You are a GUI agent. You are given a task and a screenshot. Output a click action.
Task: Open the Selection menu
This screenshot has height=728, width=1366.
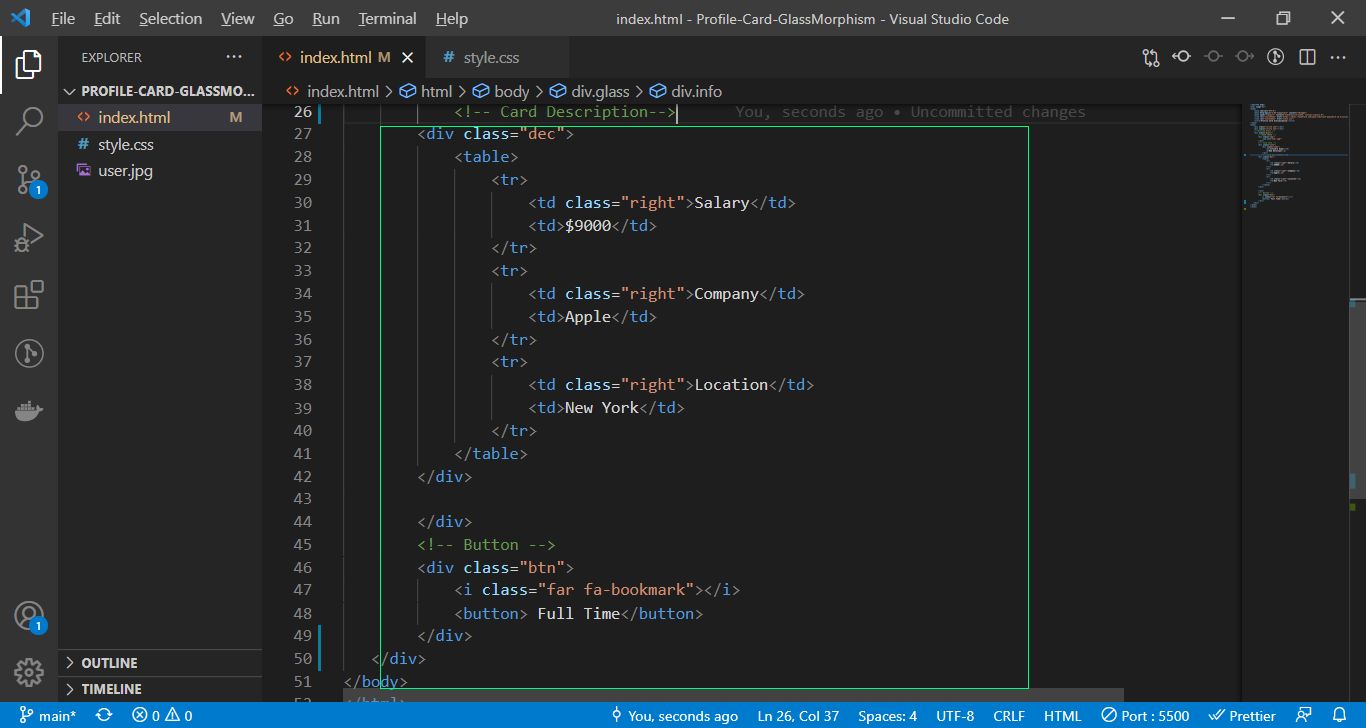[170, 18]
